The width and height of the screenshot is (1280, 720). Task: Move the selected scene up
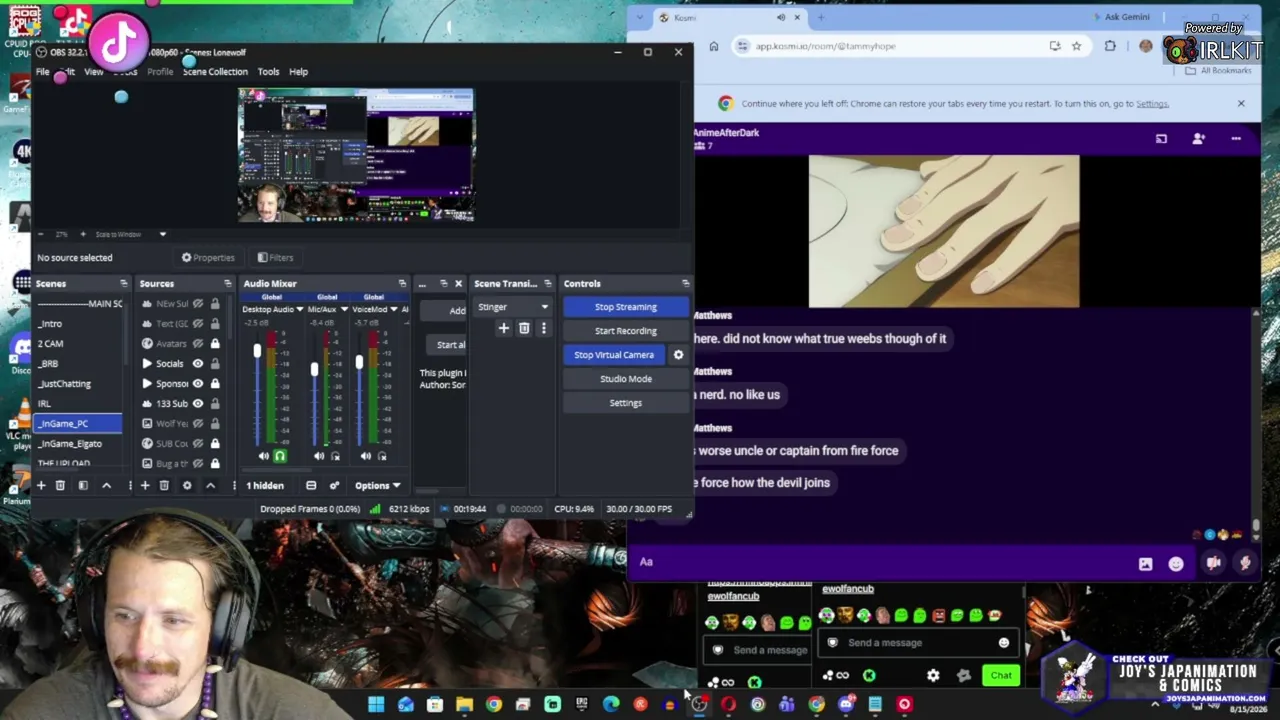tap(106, 486)
